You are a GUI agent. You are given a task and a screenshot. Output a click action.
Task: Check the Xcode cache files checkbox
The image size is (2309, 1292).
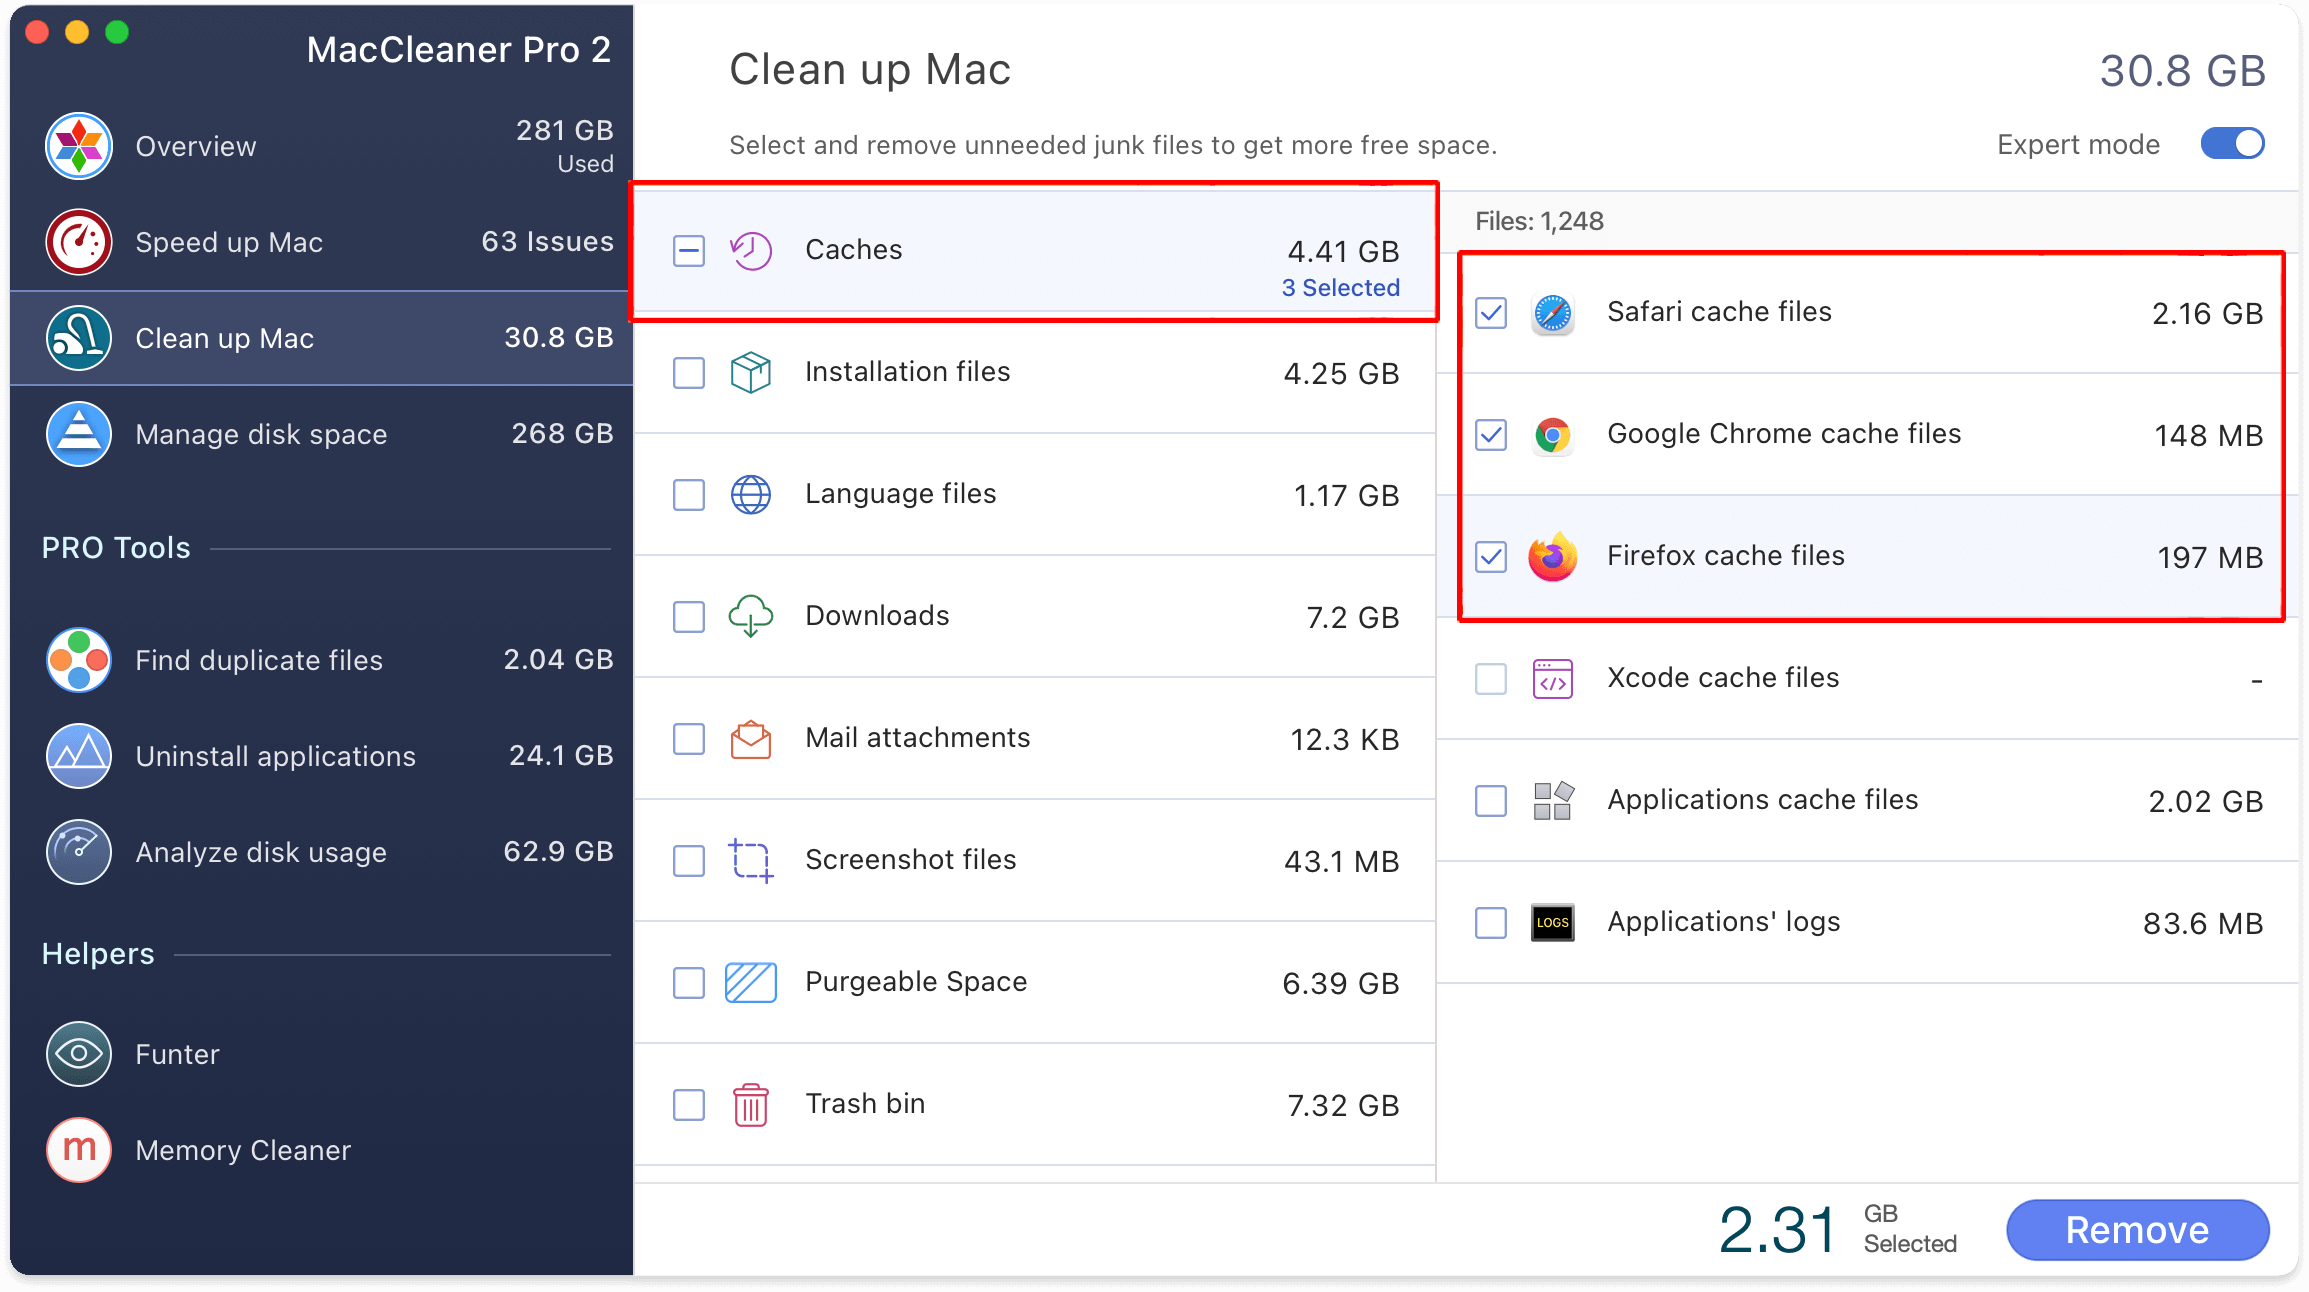pos(1491,679)
